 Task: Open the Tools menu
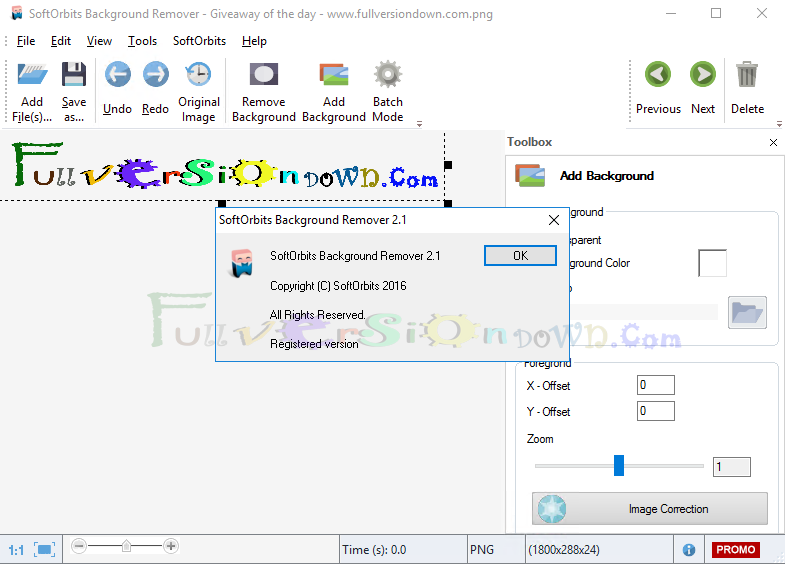(x=142, y=41)
